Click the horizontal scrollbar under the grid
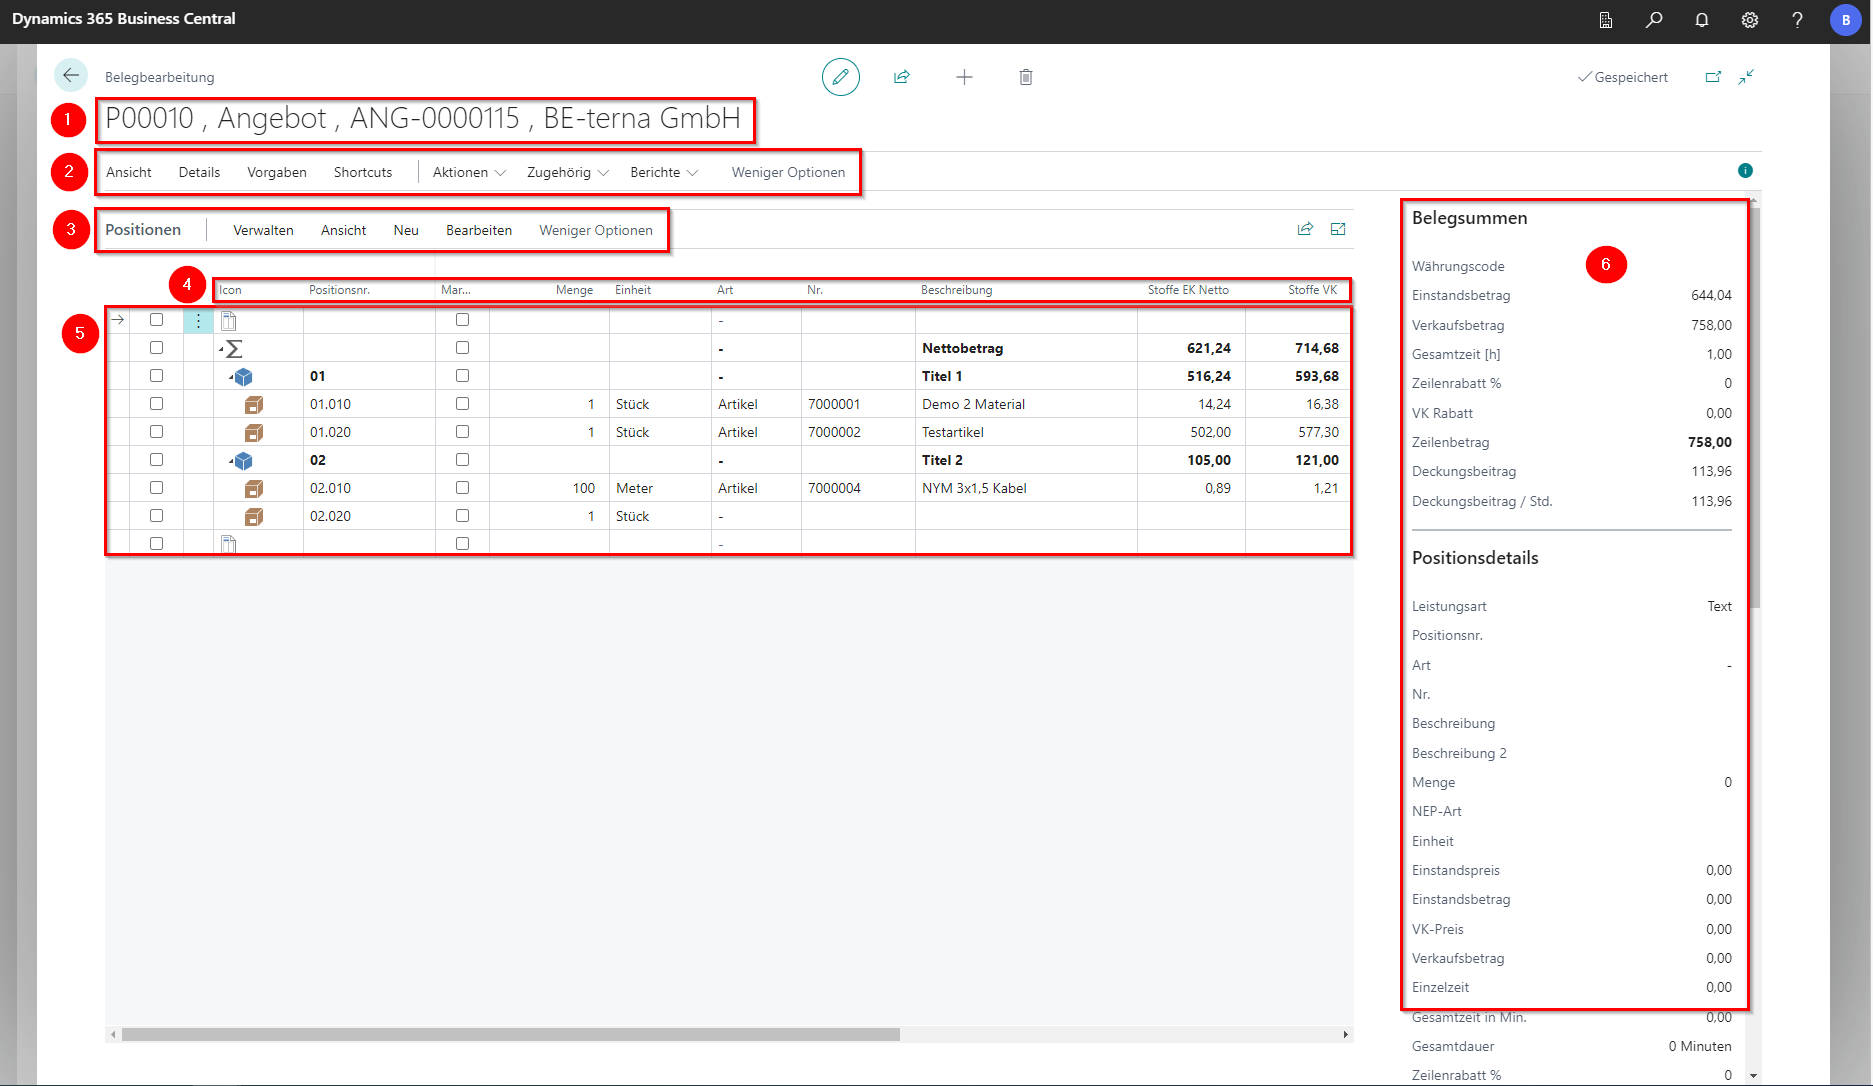 click(510, 1035)
